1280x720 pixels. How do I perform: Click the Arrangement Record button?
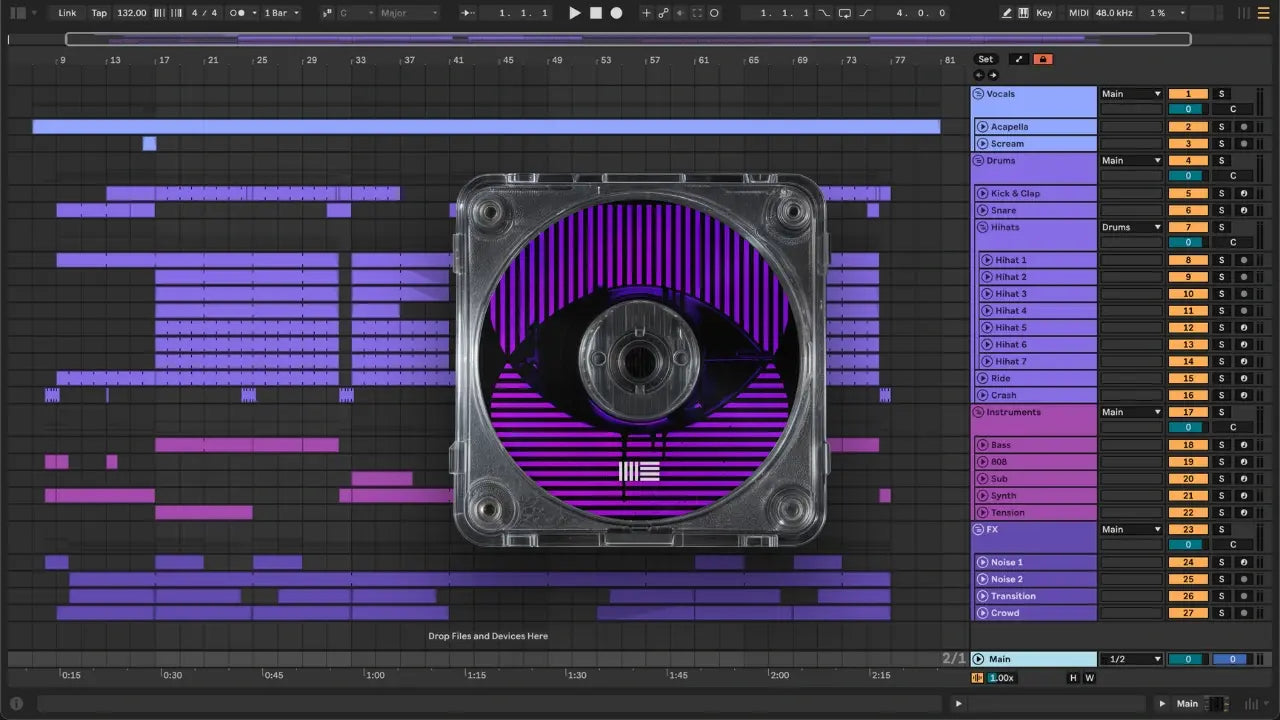point(616,13)
